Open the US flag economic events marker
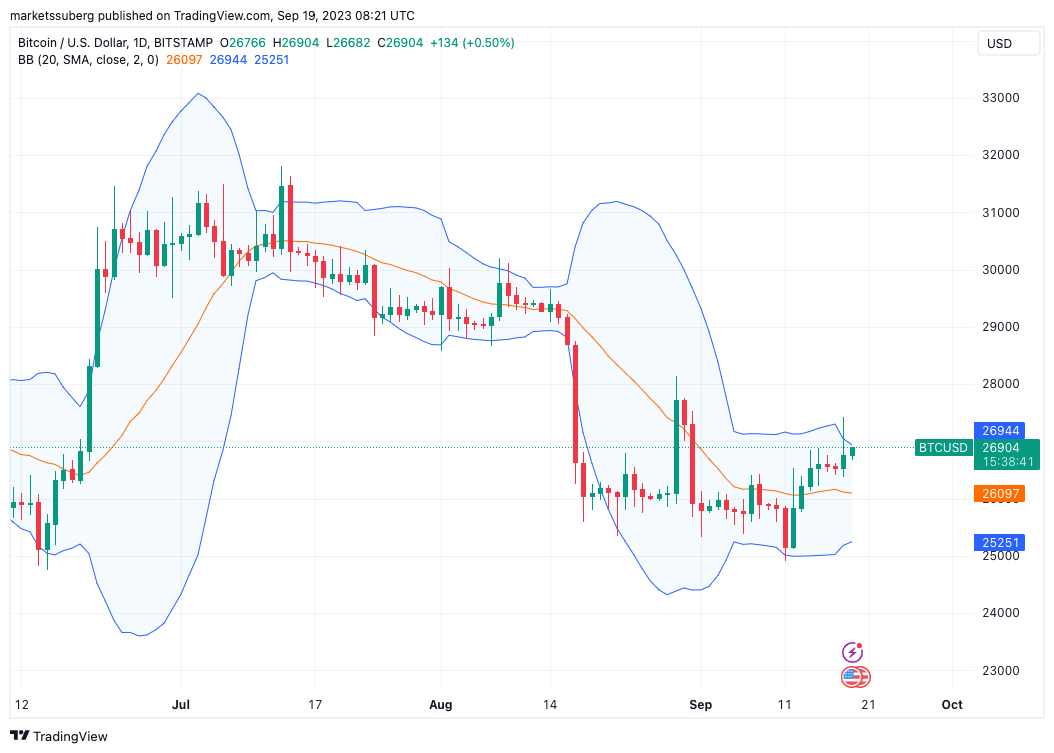 click(x=852, y=677)
